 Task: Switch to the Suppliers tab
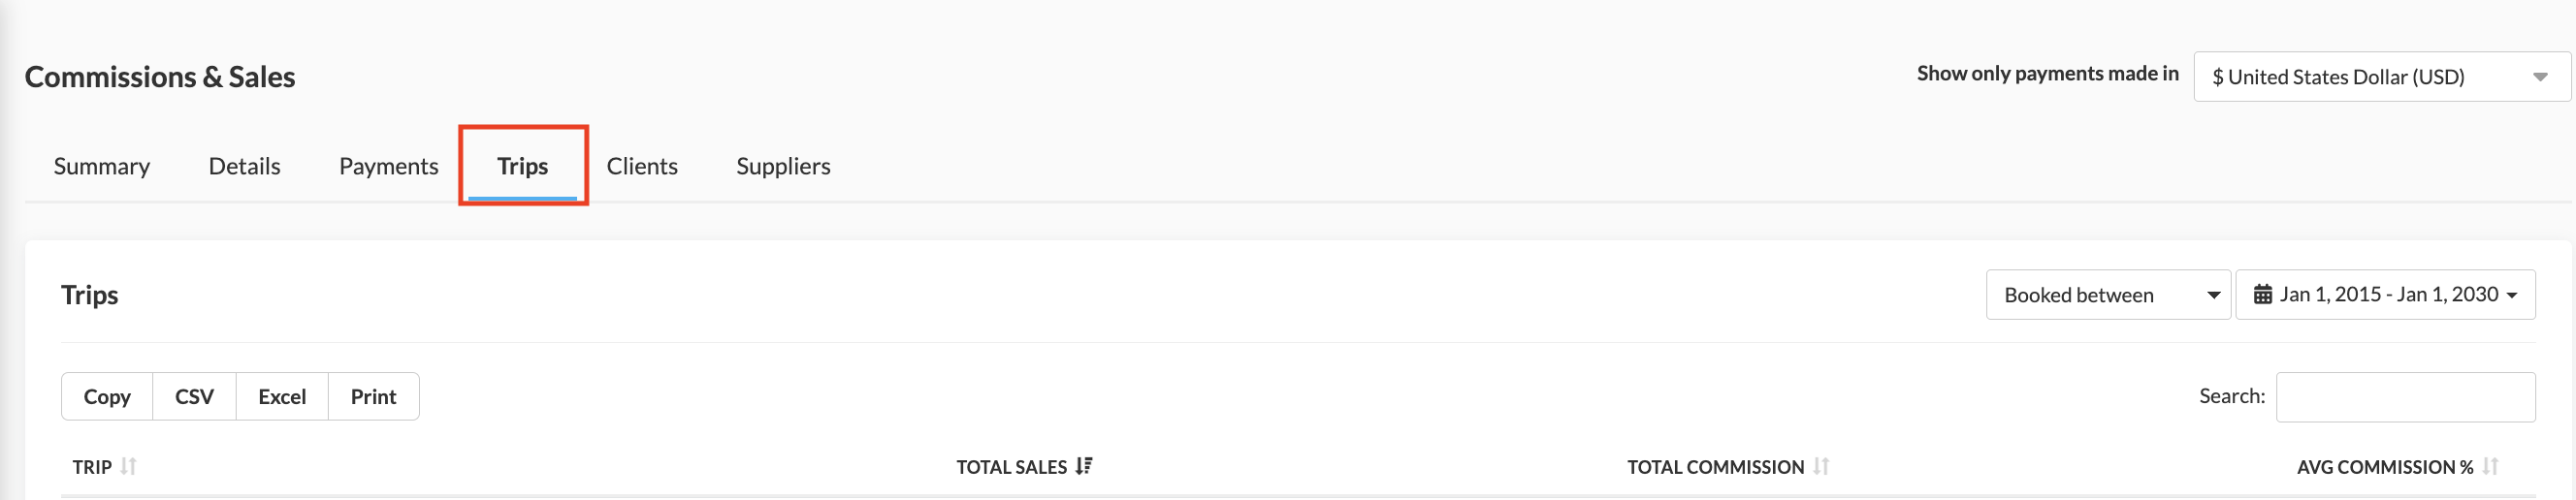pyautogui.click(x=783, y=166)
